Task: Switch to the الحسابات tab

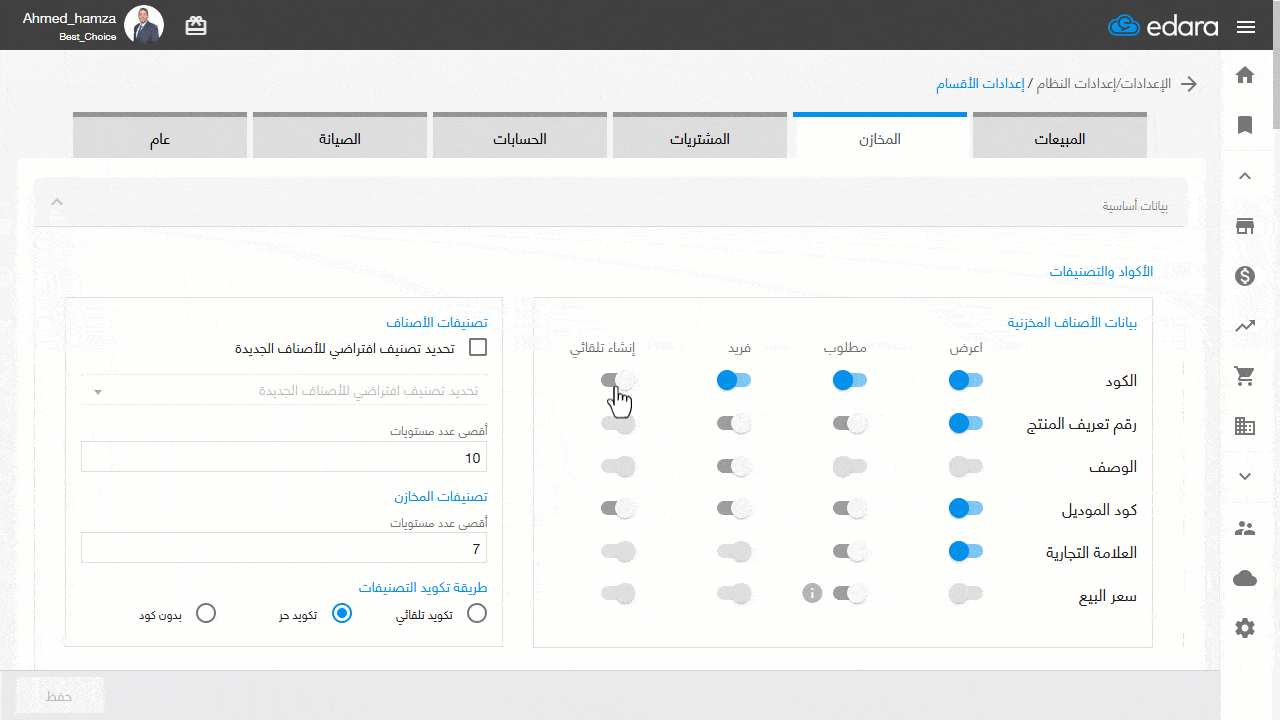Action: 520,139
